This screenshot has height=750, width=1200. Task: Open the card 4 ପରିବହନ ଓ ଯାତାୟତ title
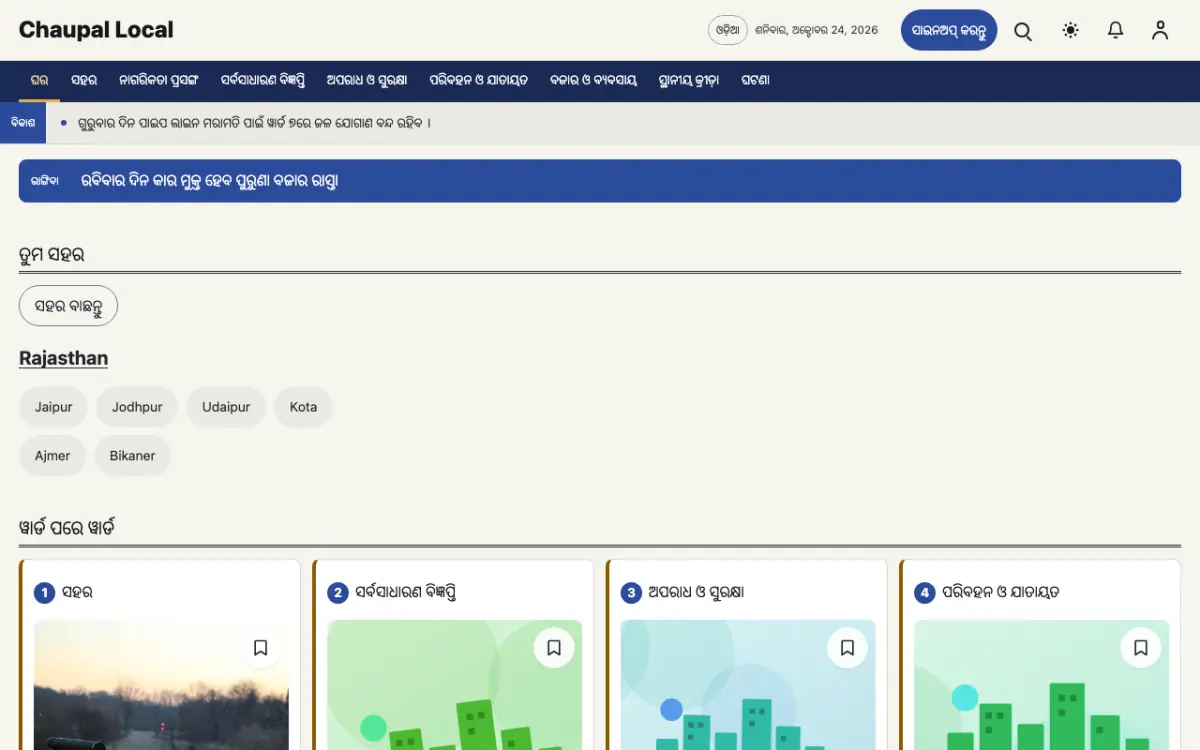coord(1001,592)
